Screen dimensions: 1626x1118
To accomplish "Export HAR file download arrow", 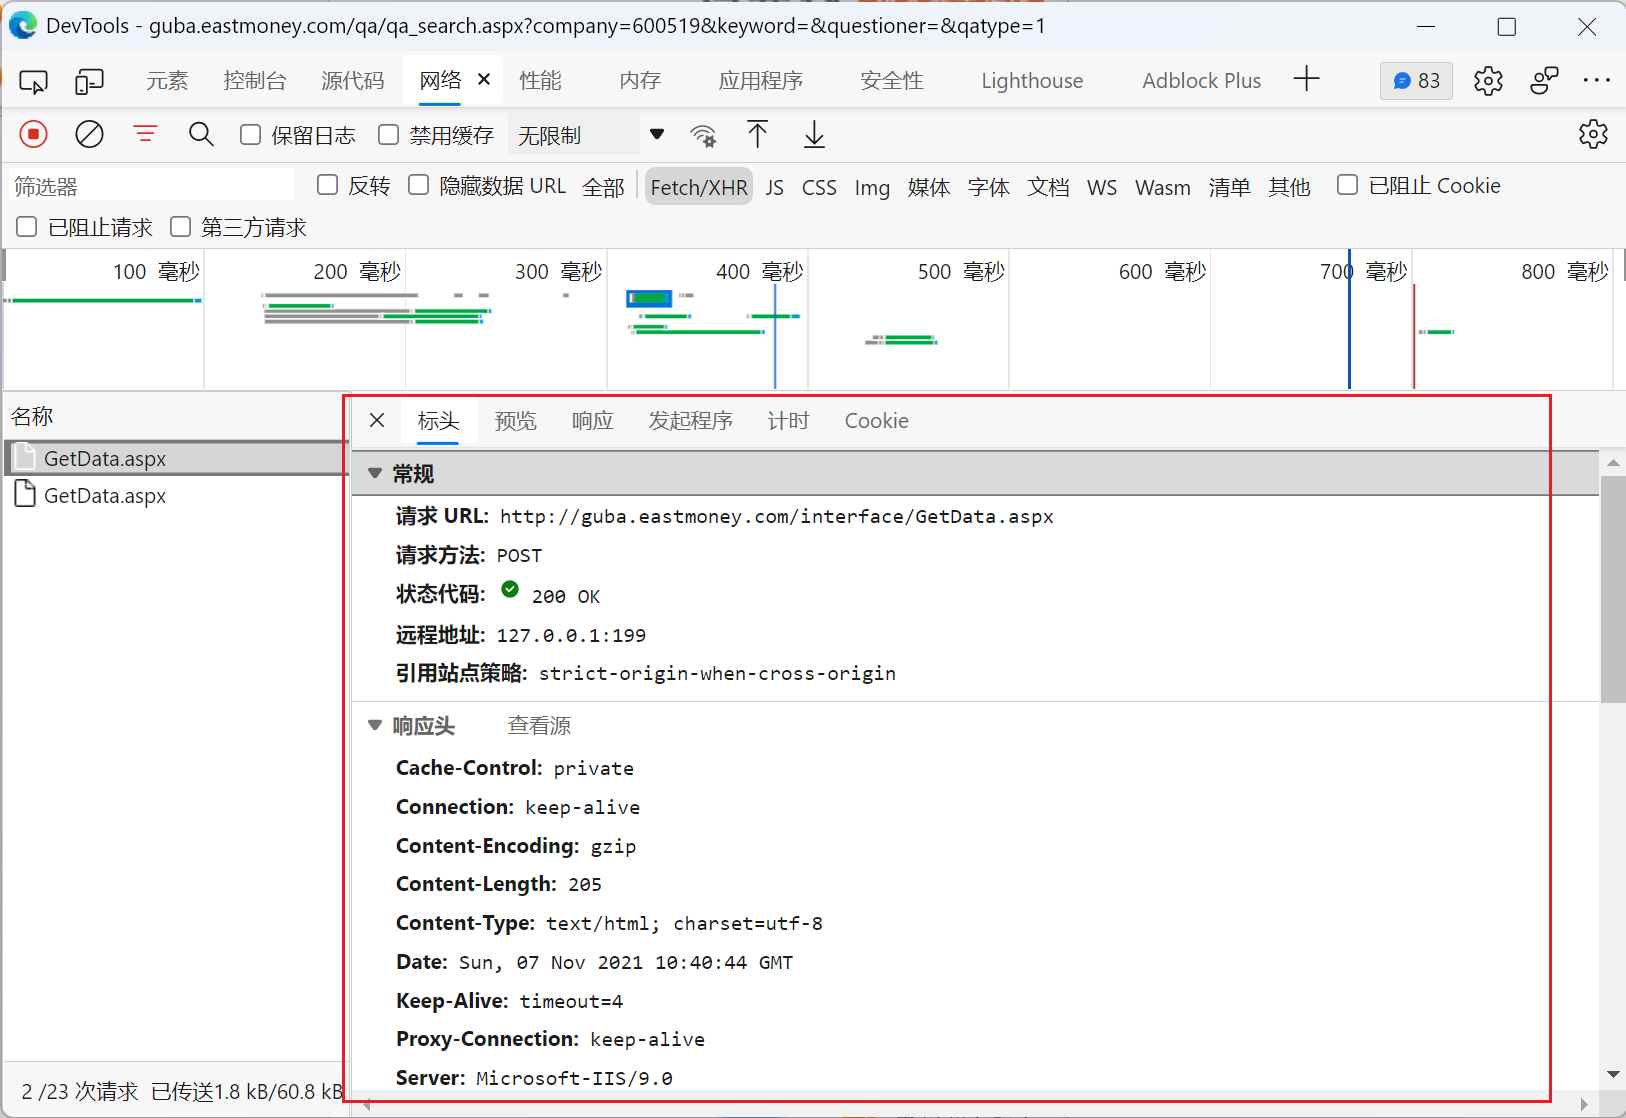I will tap(815, 134).
